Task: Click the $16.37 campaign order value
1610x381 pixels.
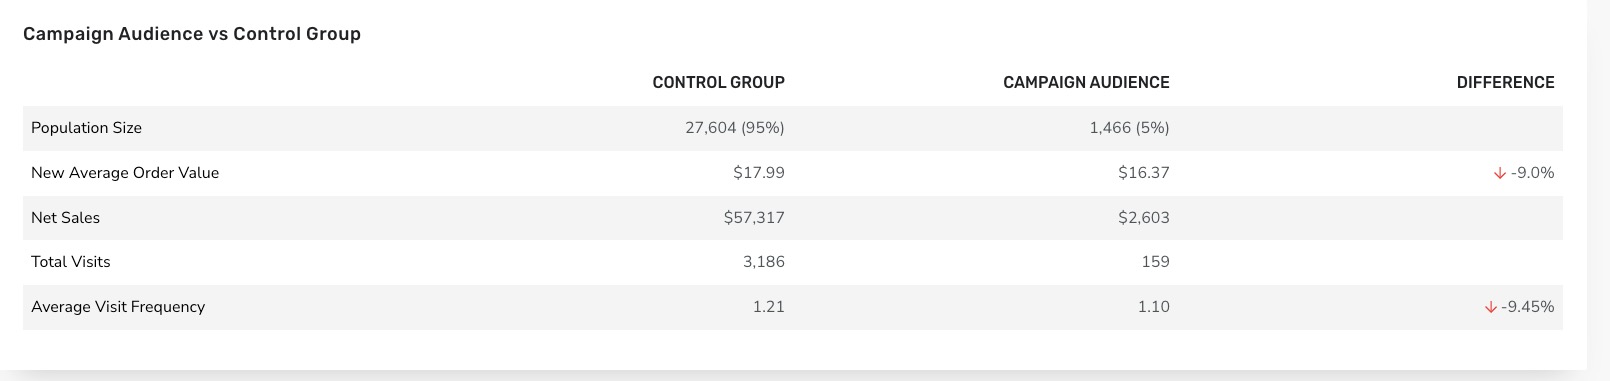Action: [1144, 173]
